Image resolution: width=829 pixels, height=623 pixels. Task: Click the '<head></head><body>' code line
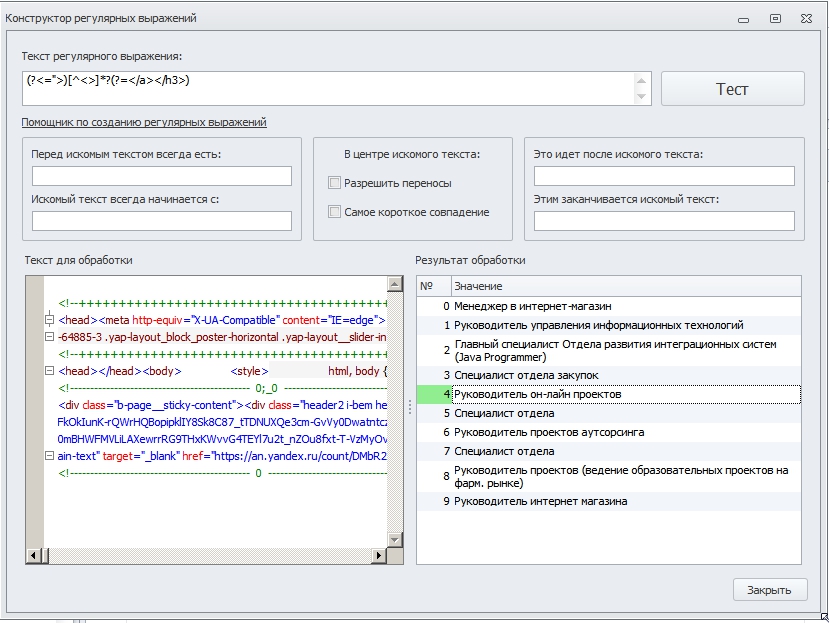pyautogui.click(x=222, y=371)
